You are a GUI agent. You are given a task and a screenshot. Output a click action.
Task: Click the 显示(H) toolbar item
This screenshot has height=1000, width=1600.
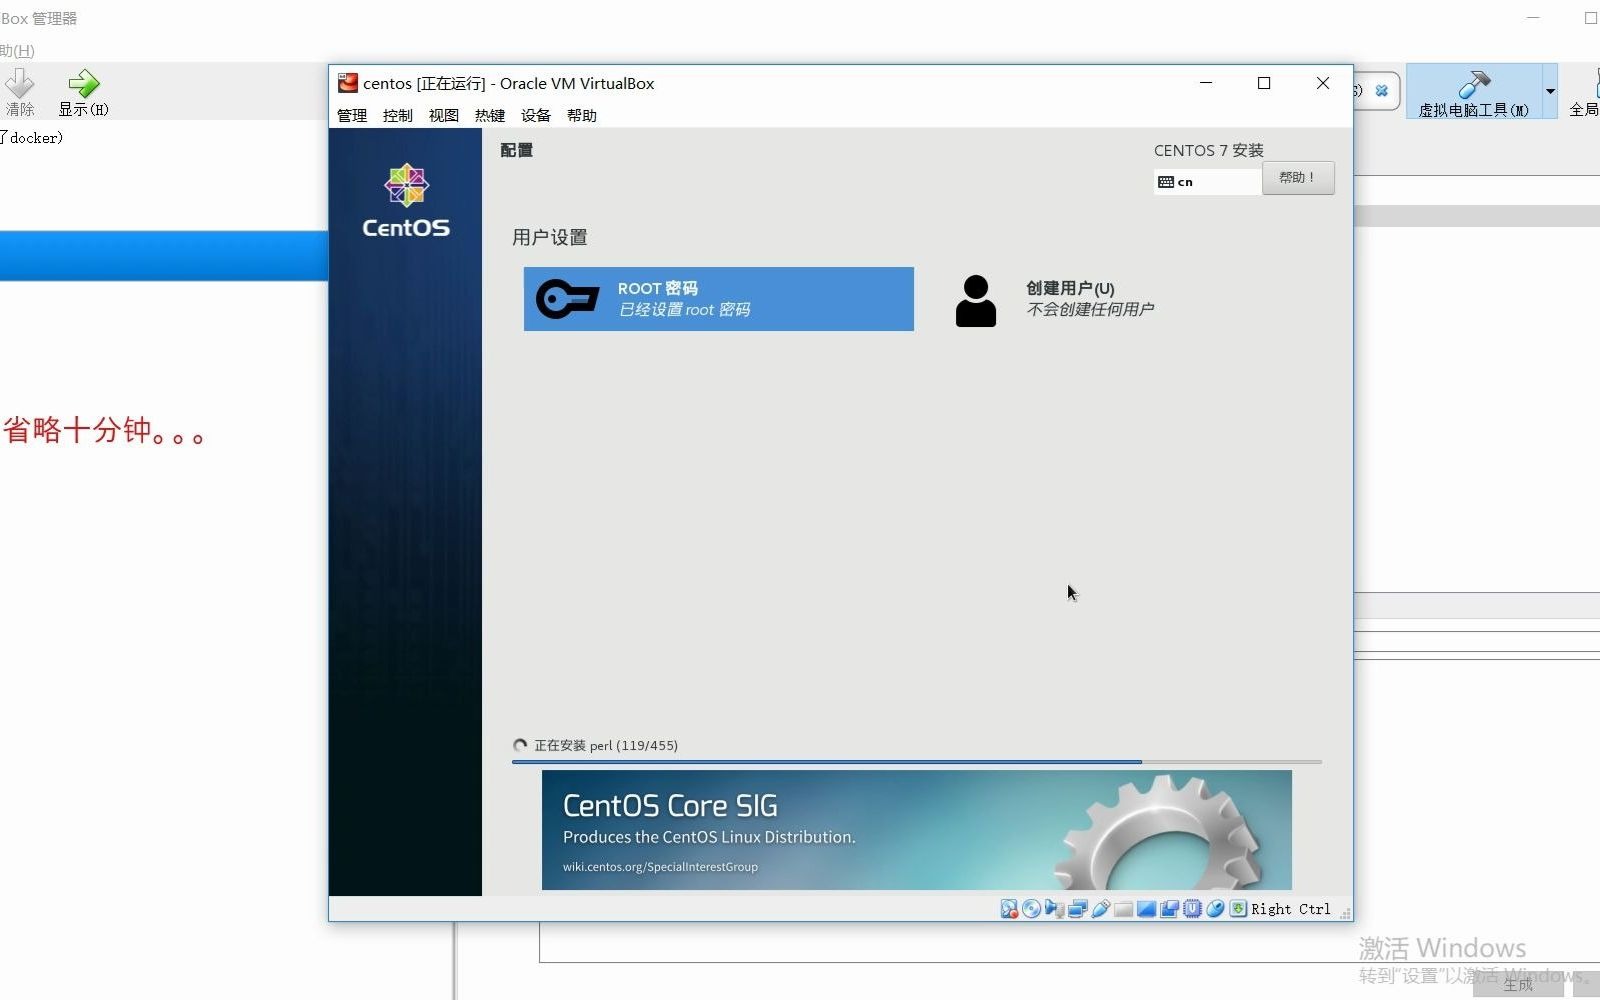(83, 93)
